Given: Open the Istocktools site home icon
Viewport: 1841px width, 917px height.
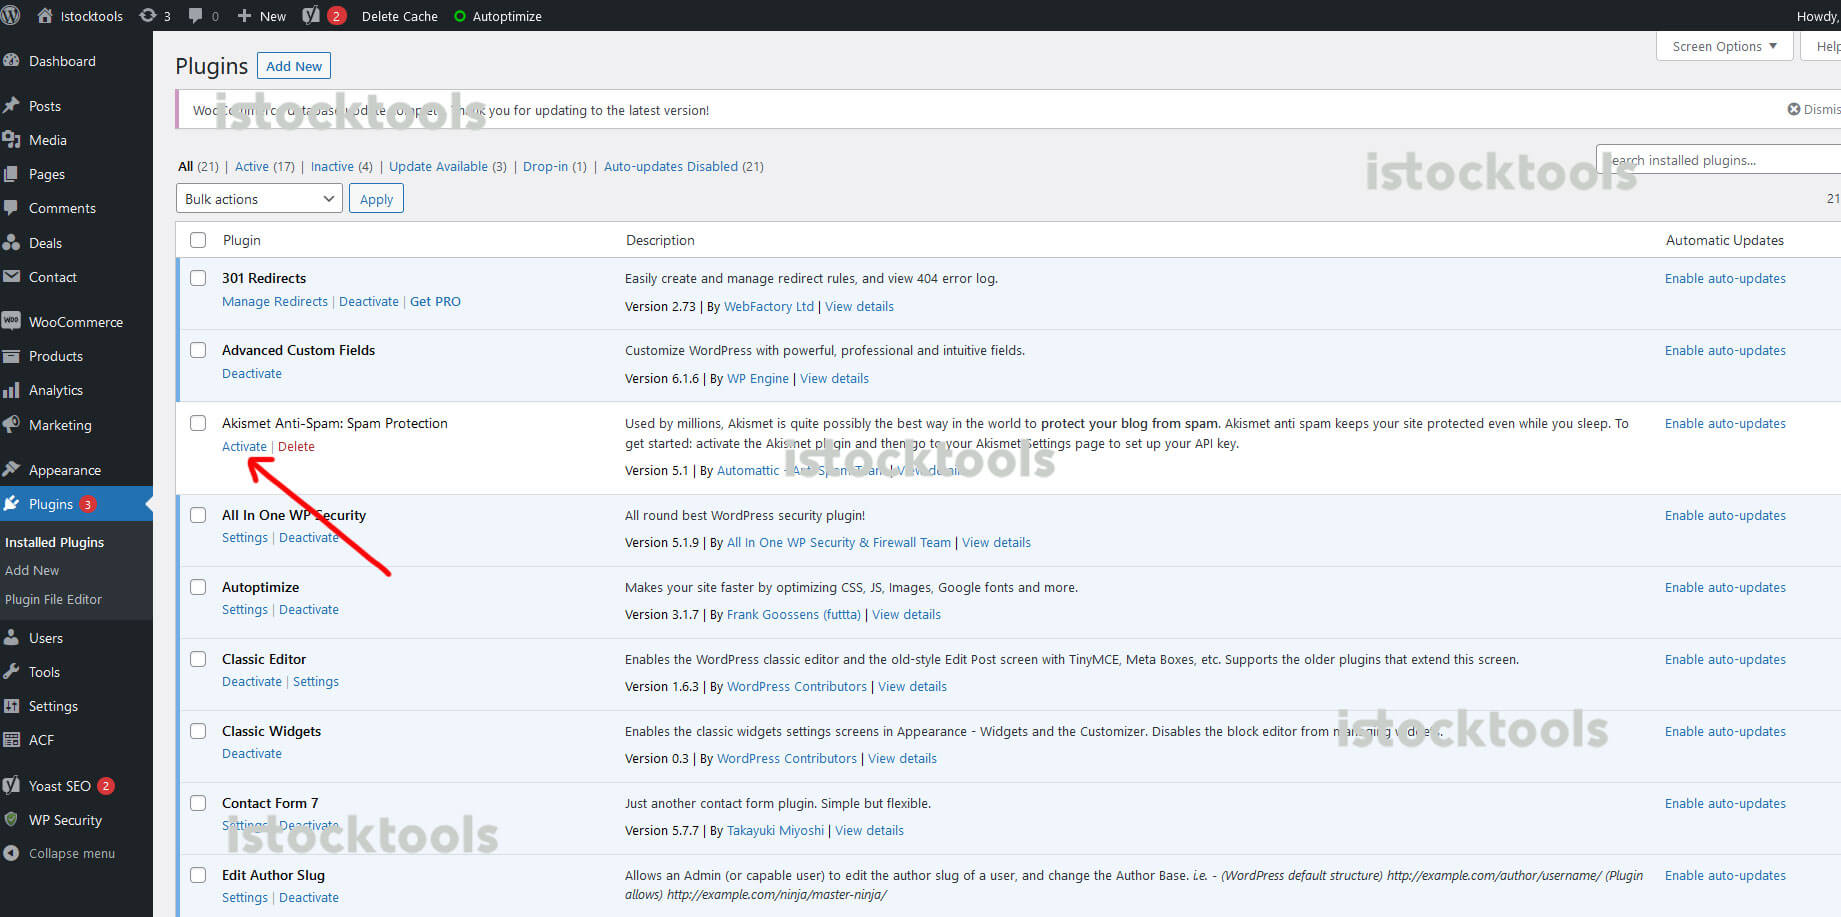Looking at the screenshot, I should (45, 16).
